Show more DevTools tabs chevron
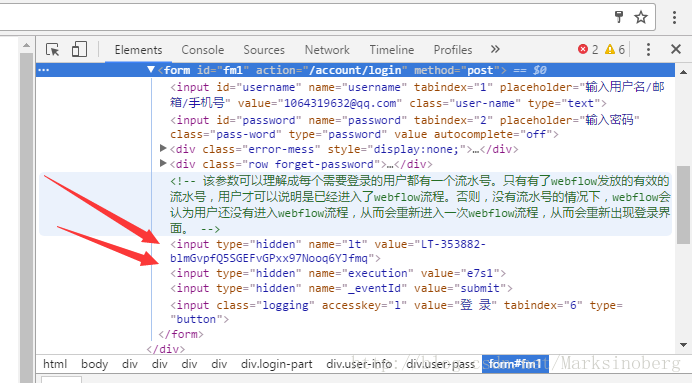This screenshot has height=383, width=692. (x=495, y=49)
